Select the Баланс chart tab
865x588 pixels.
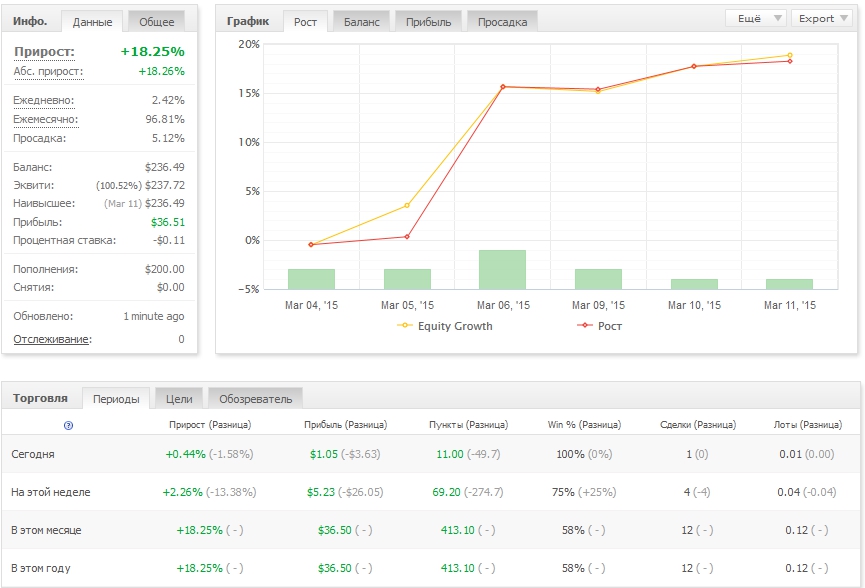(x=361, y=22)
